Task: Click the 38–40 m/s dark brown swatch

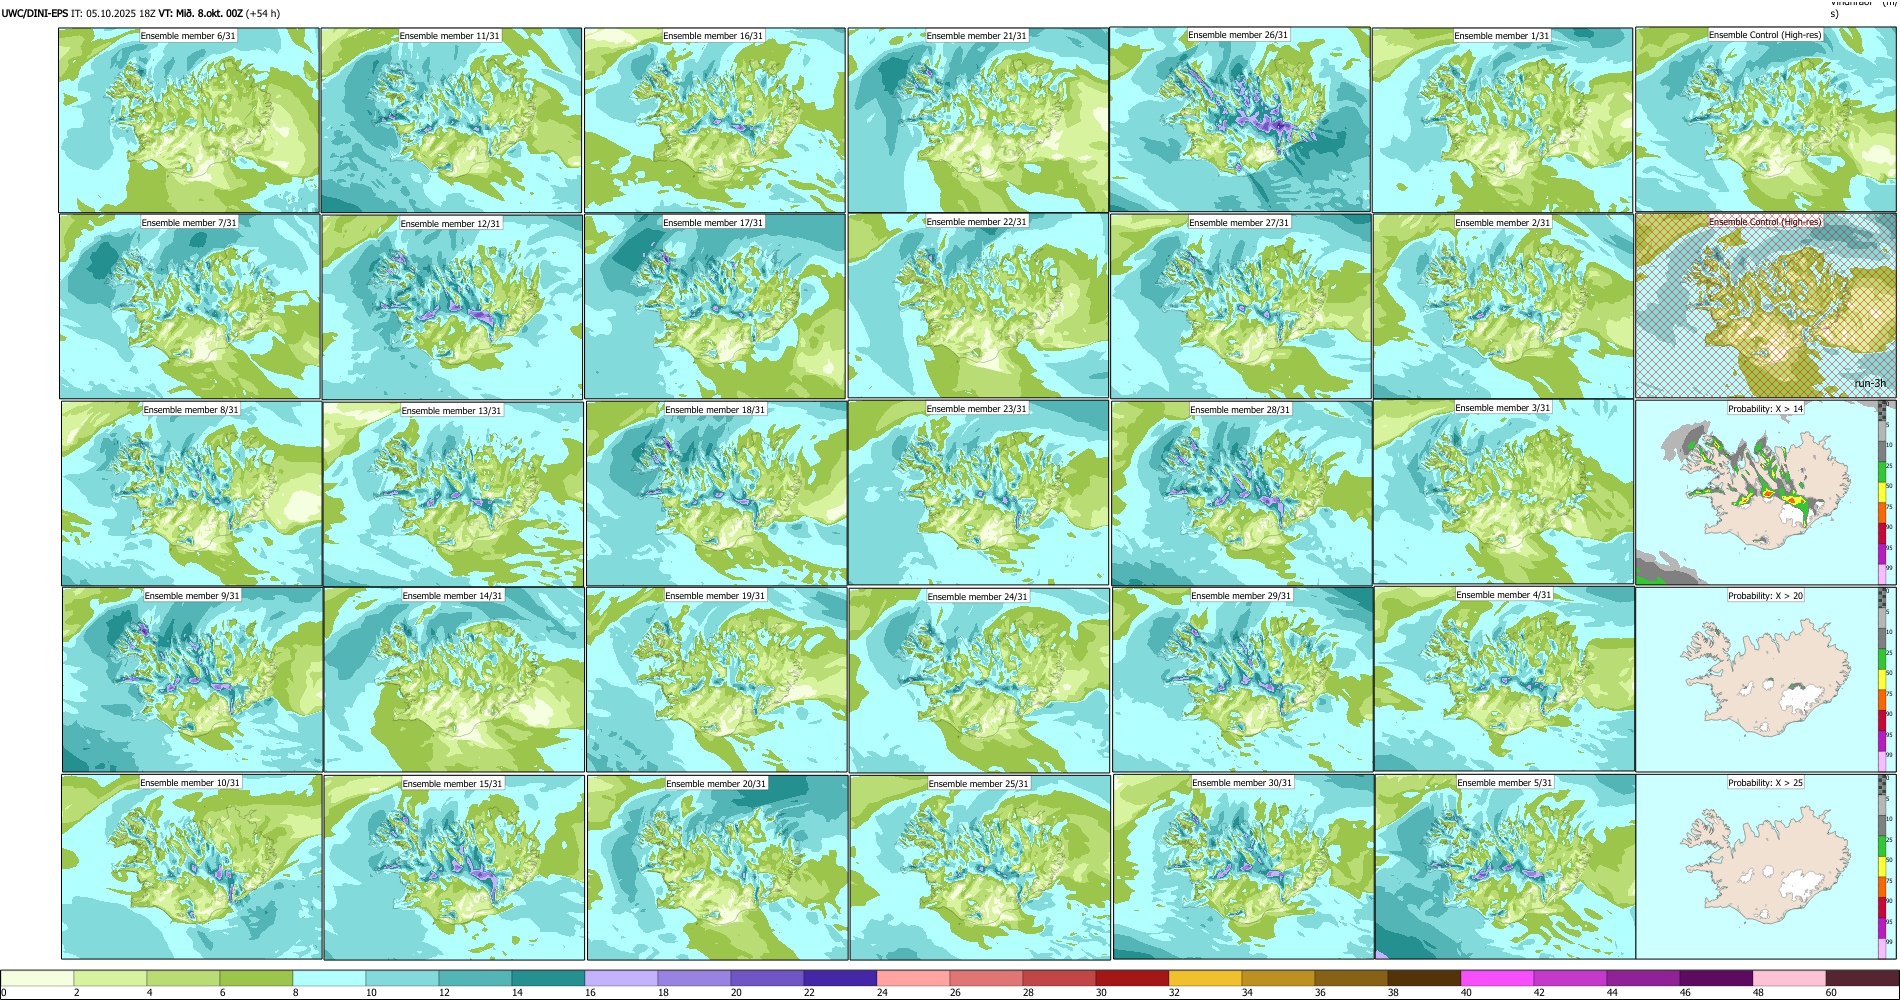Action: (1424, 978)
